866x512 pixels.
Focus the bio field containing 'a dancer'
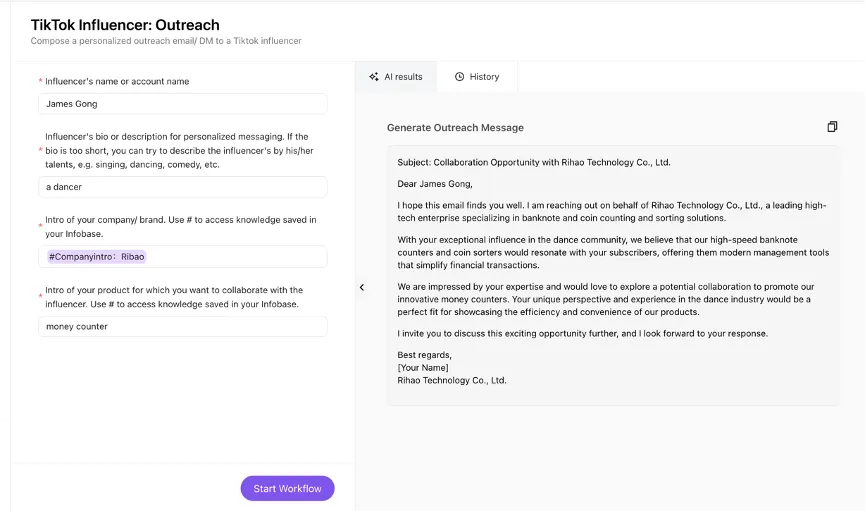183,187
